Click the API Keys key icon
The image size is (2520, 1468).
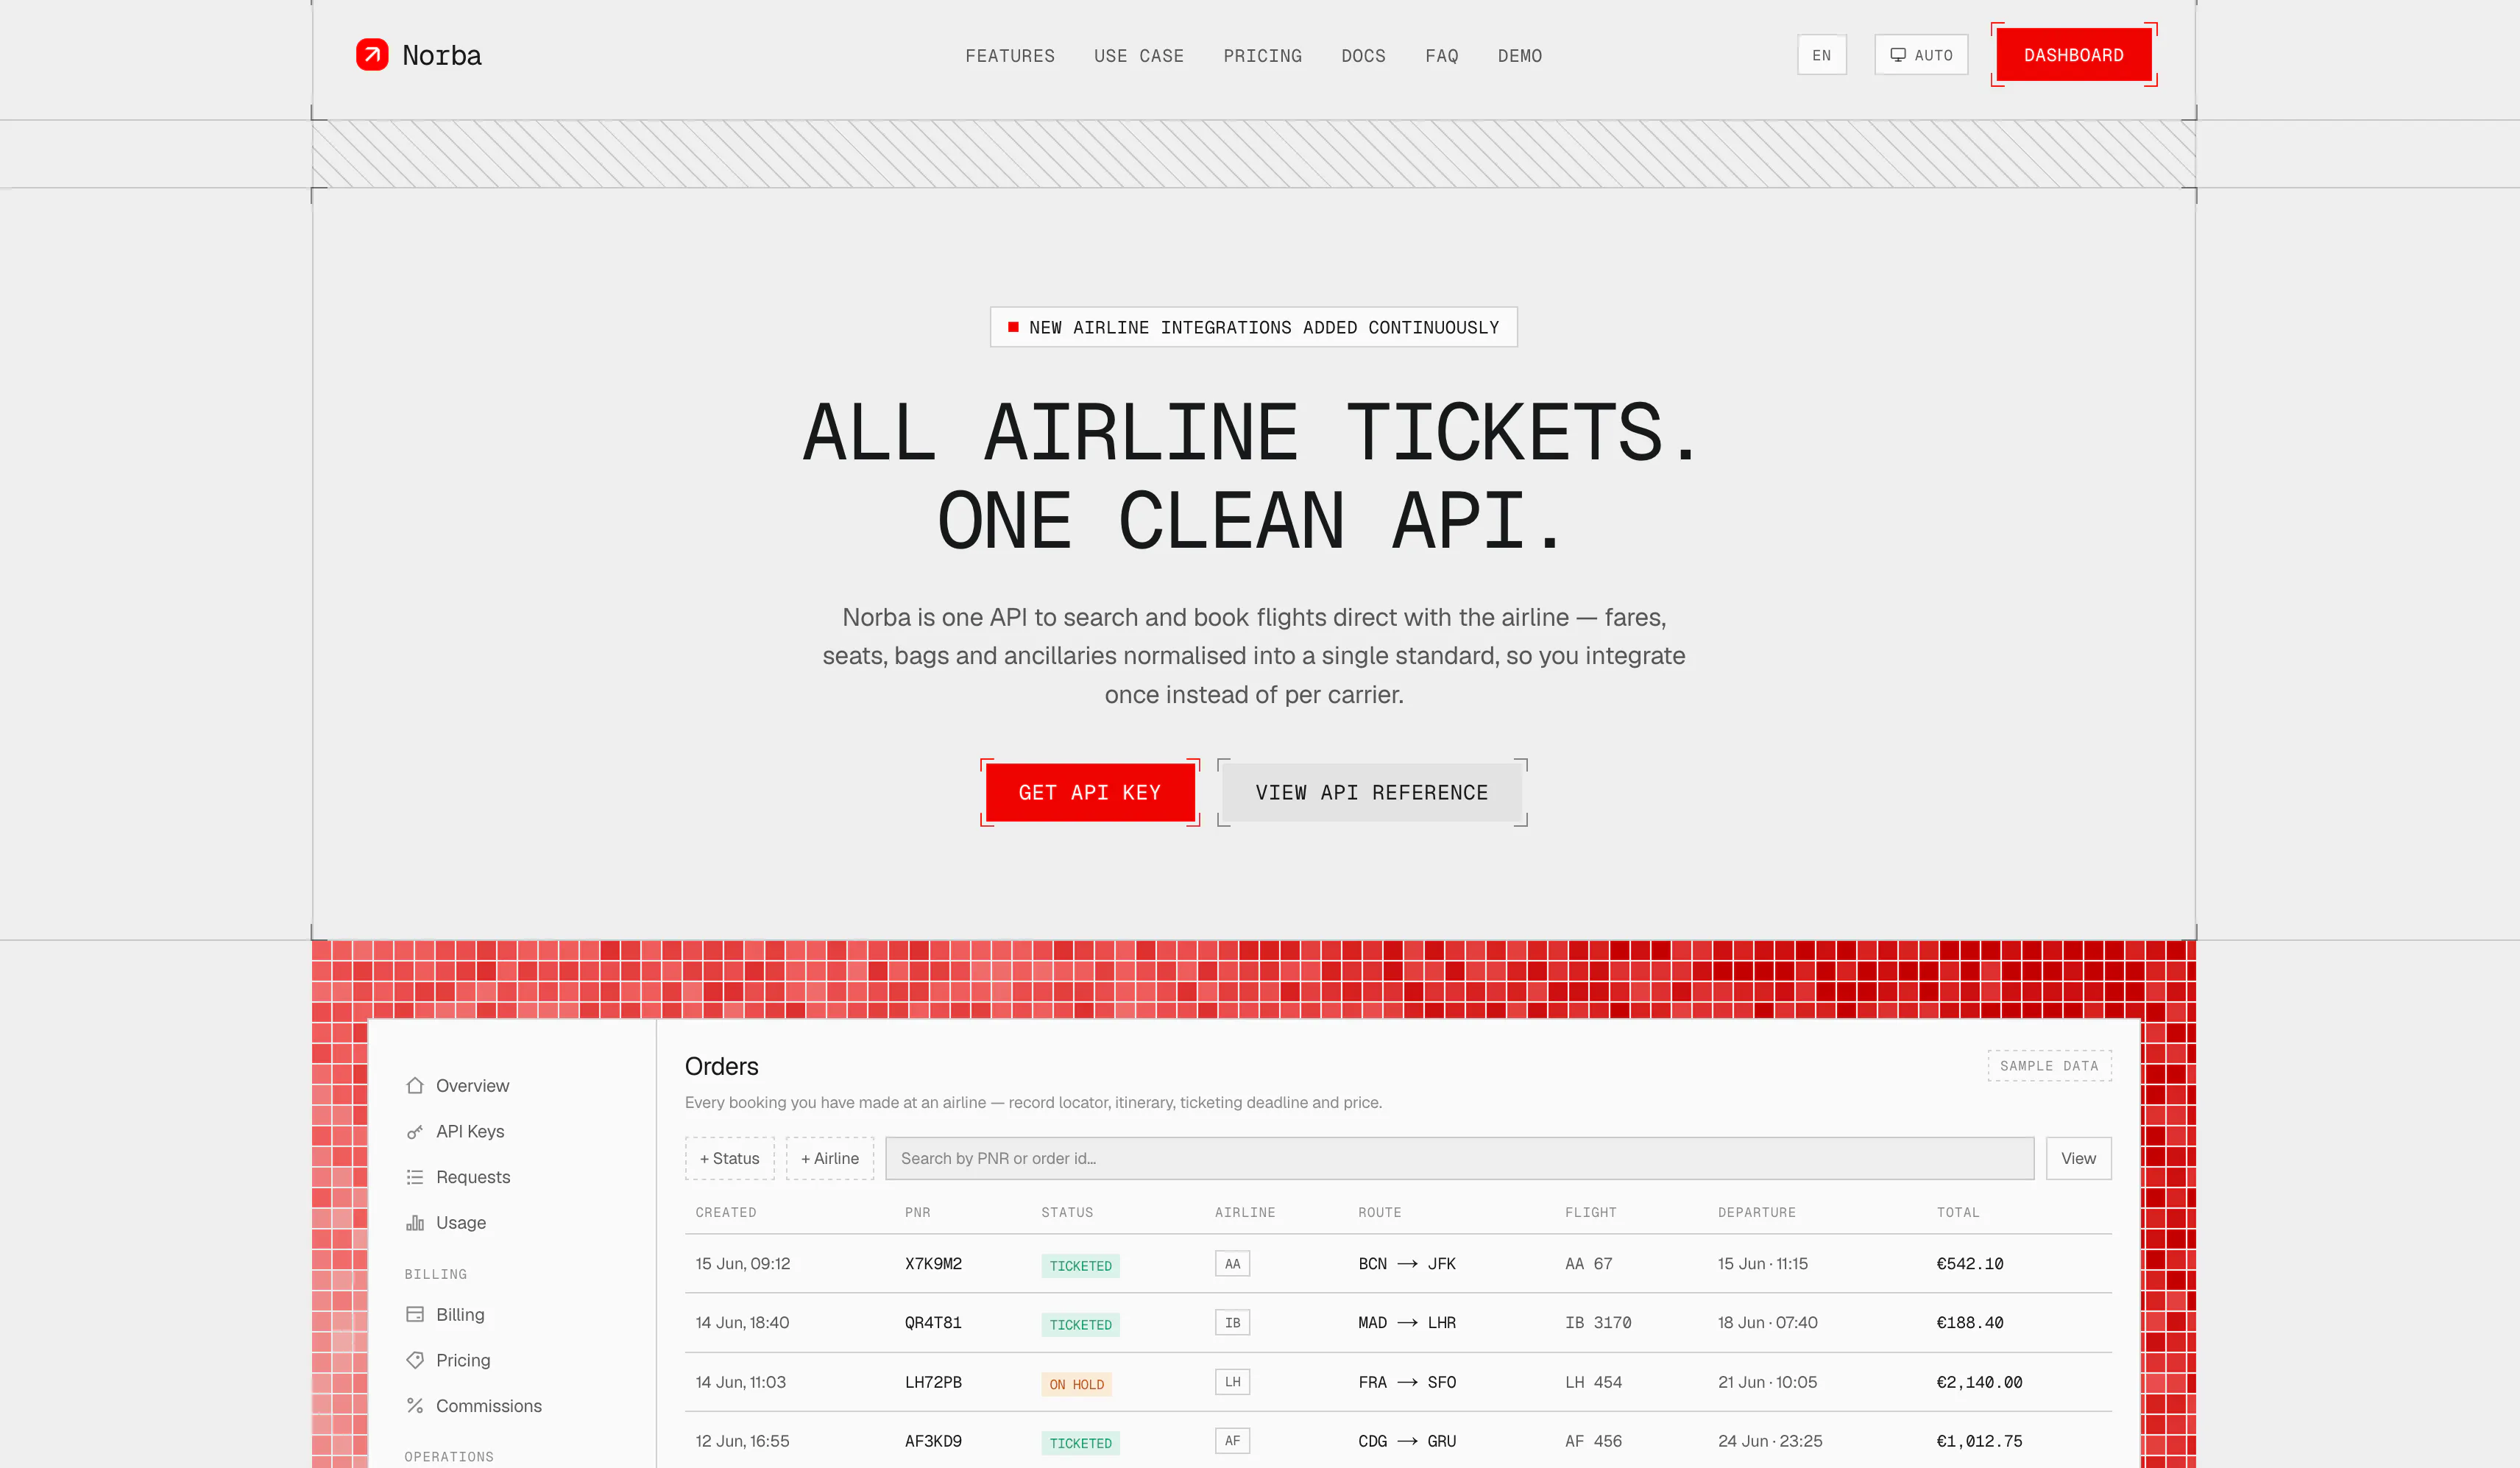point(415,1131)
